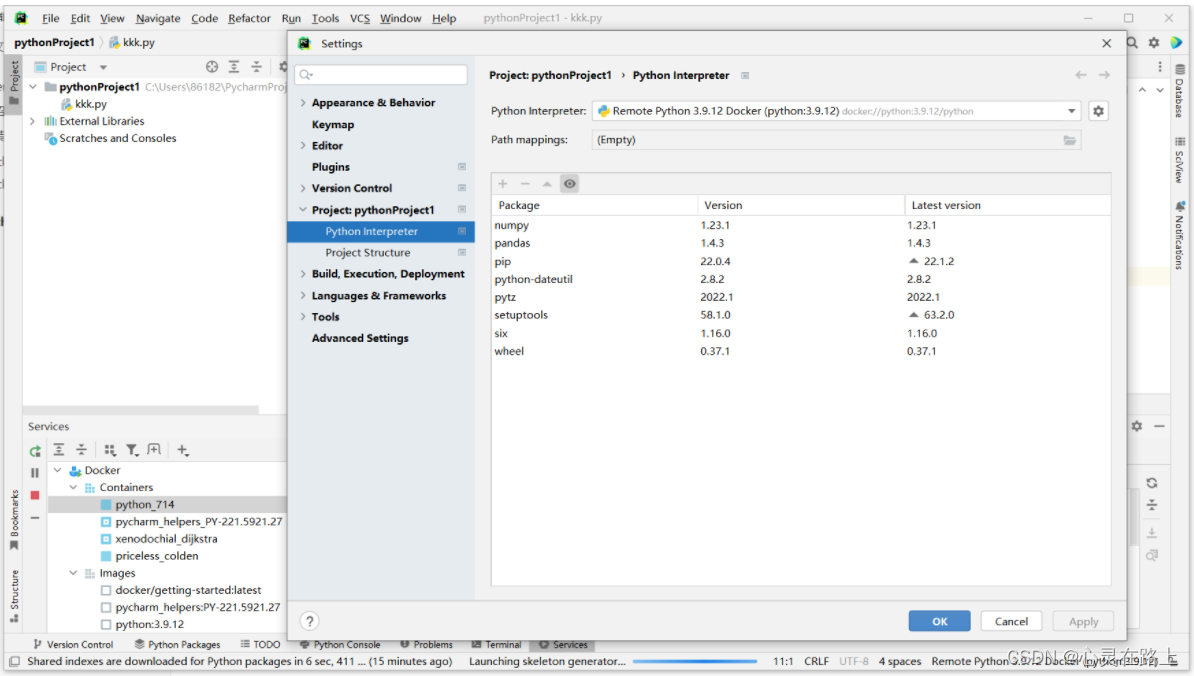Open the Database side tool window

point(1180,91)
